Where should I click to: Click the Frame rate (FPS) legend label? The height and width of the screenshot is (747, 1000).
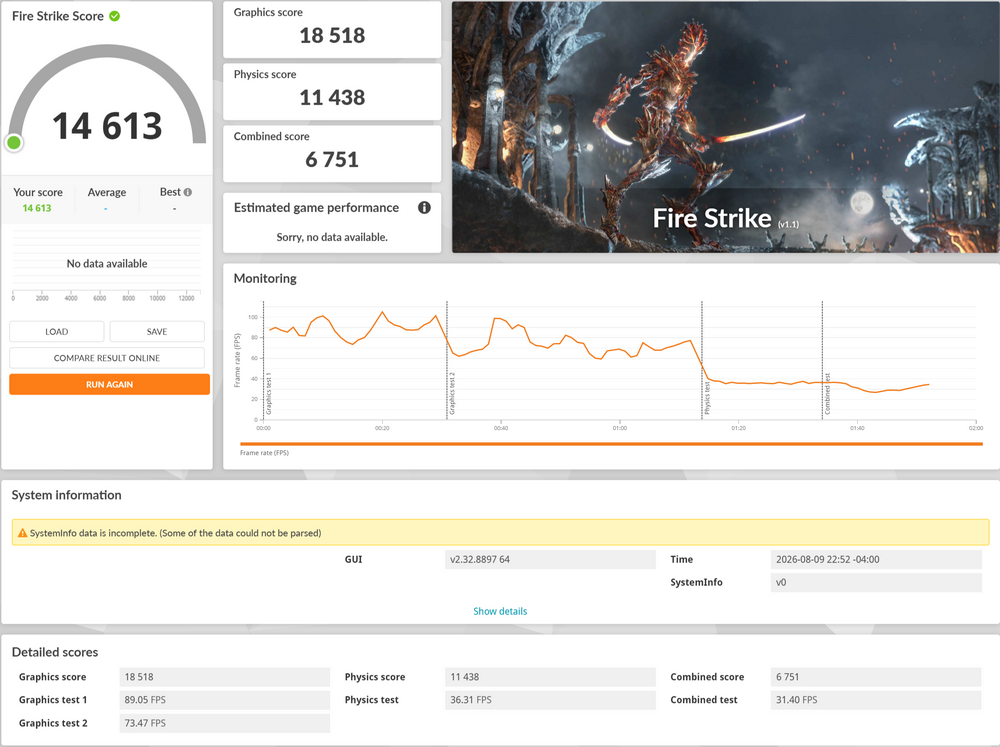[x=264, y=453]
